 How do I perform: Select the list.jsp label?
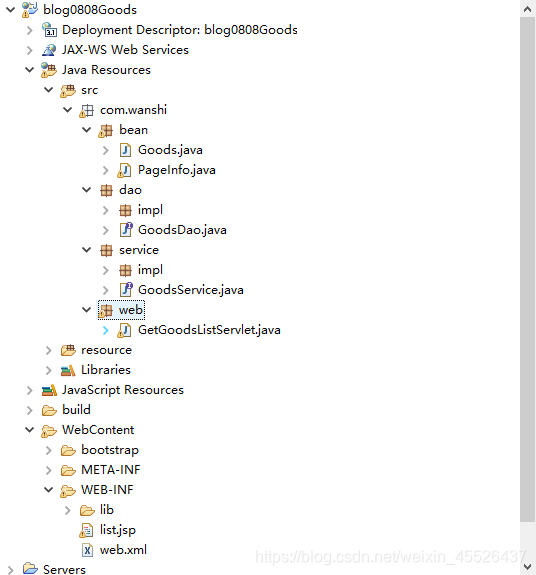118,530
